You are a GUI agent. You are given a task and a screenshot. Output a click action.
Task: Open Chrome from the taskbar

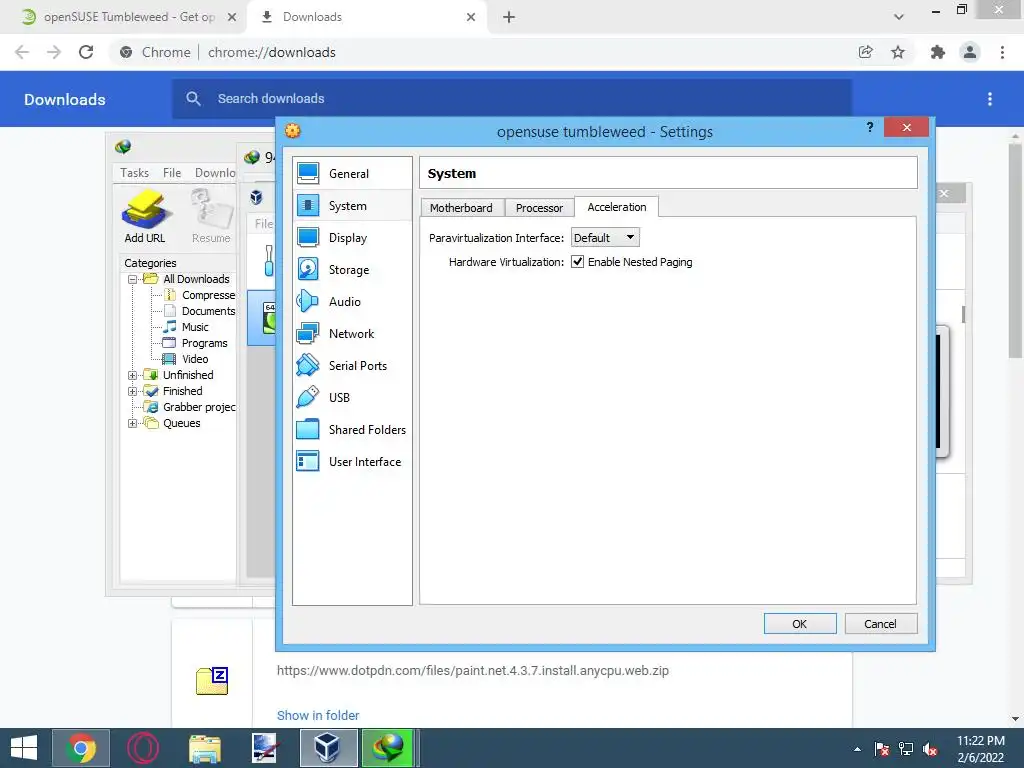[x=81, y=748]
